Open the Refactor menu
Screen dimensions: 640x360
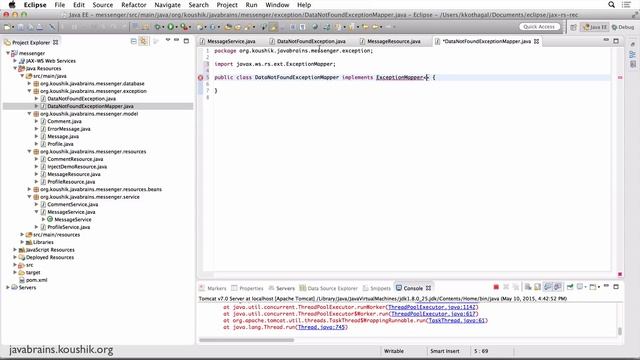click(134, 5)
